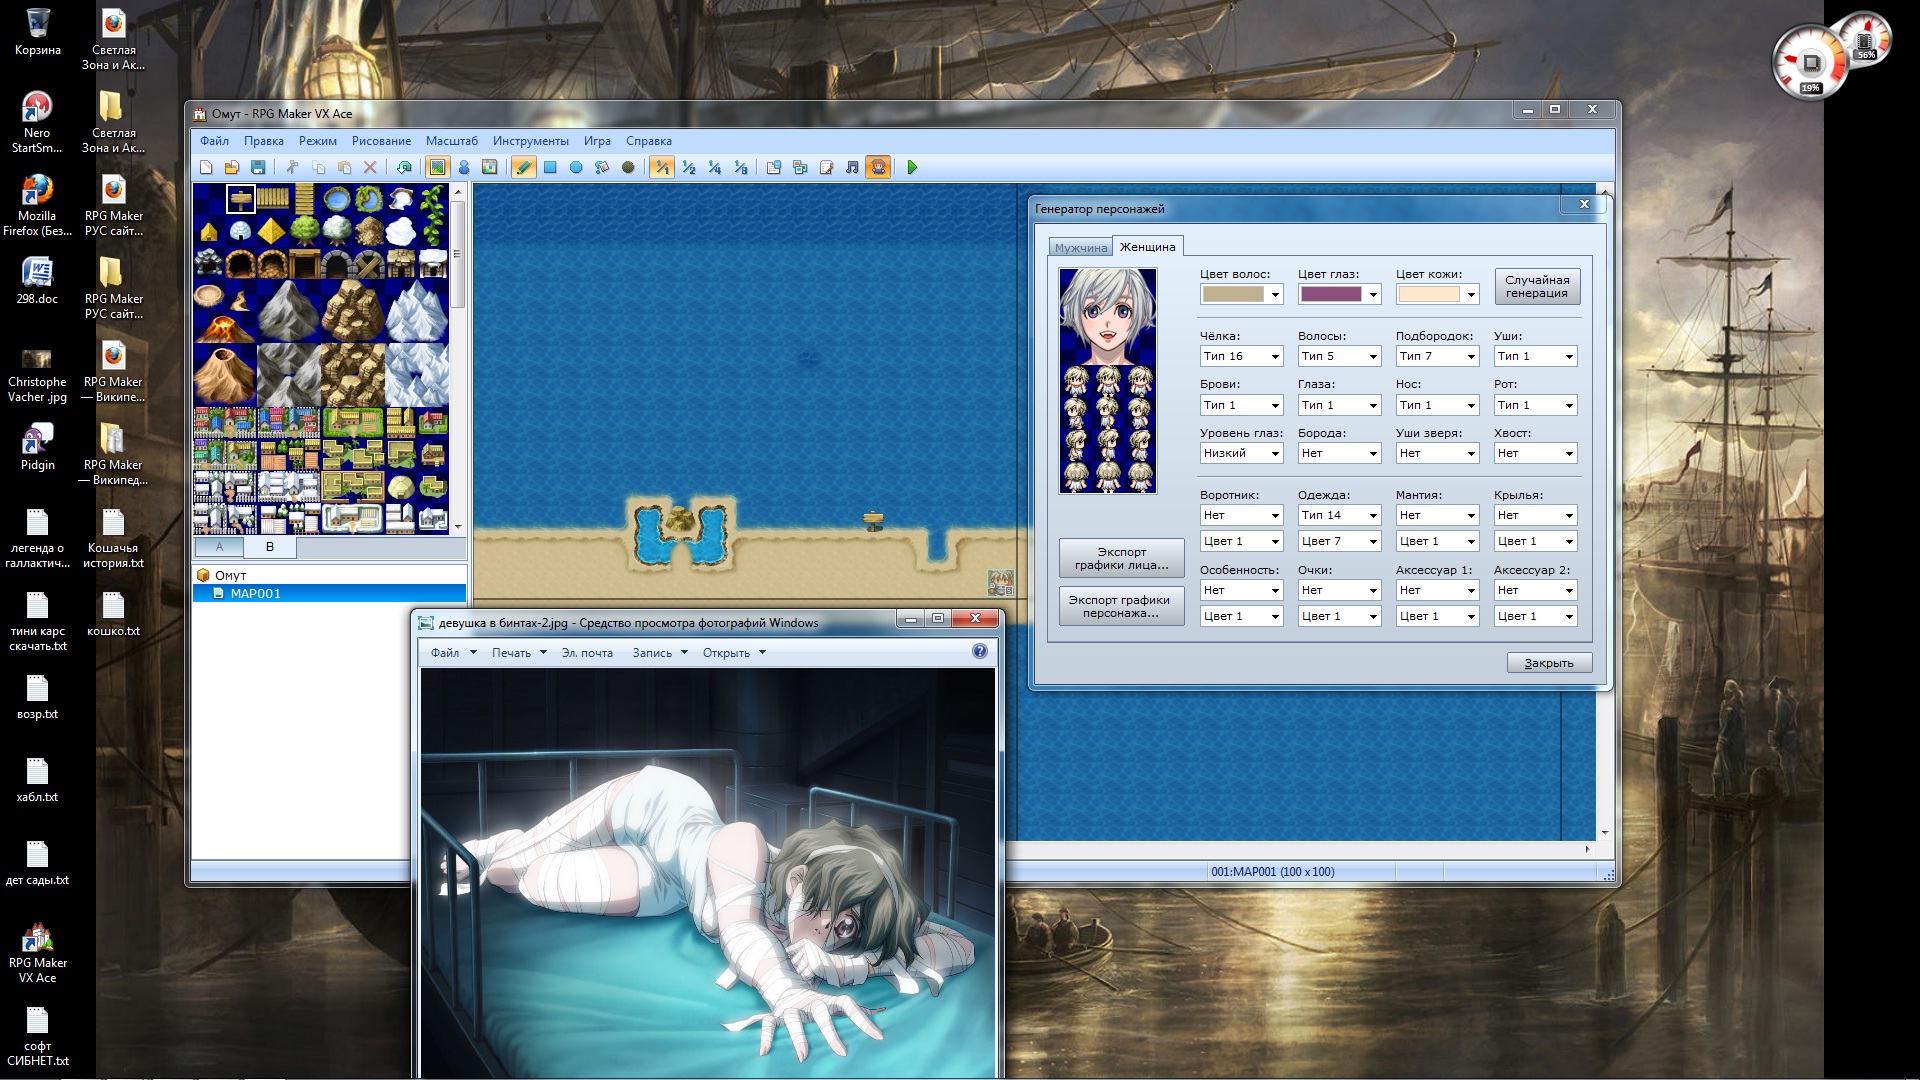Open the Очки type dropdown
Screen dimensions: 1920x1080
[1339, 591]
